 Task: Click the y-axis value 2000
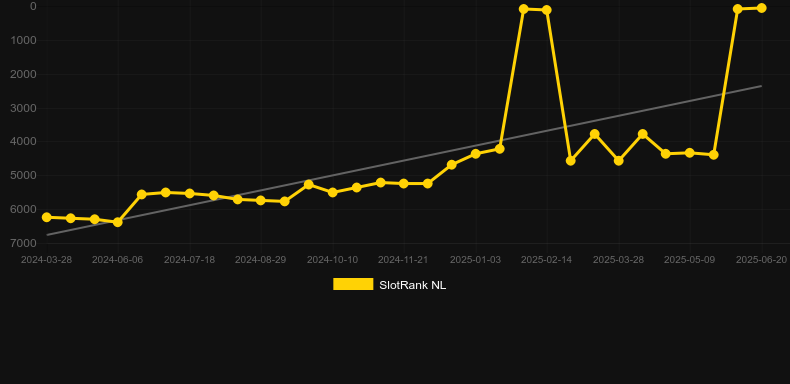click(23, 74)
